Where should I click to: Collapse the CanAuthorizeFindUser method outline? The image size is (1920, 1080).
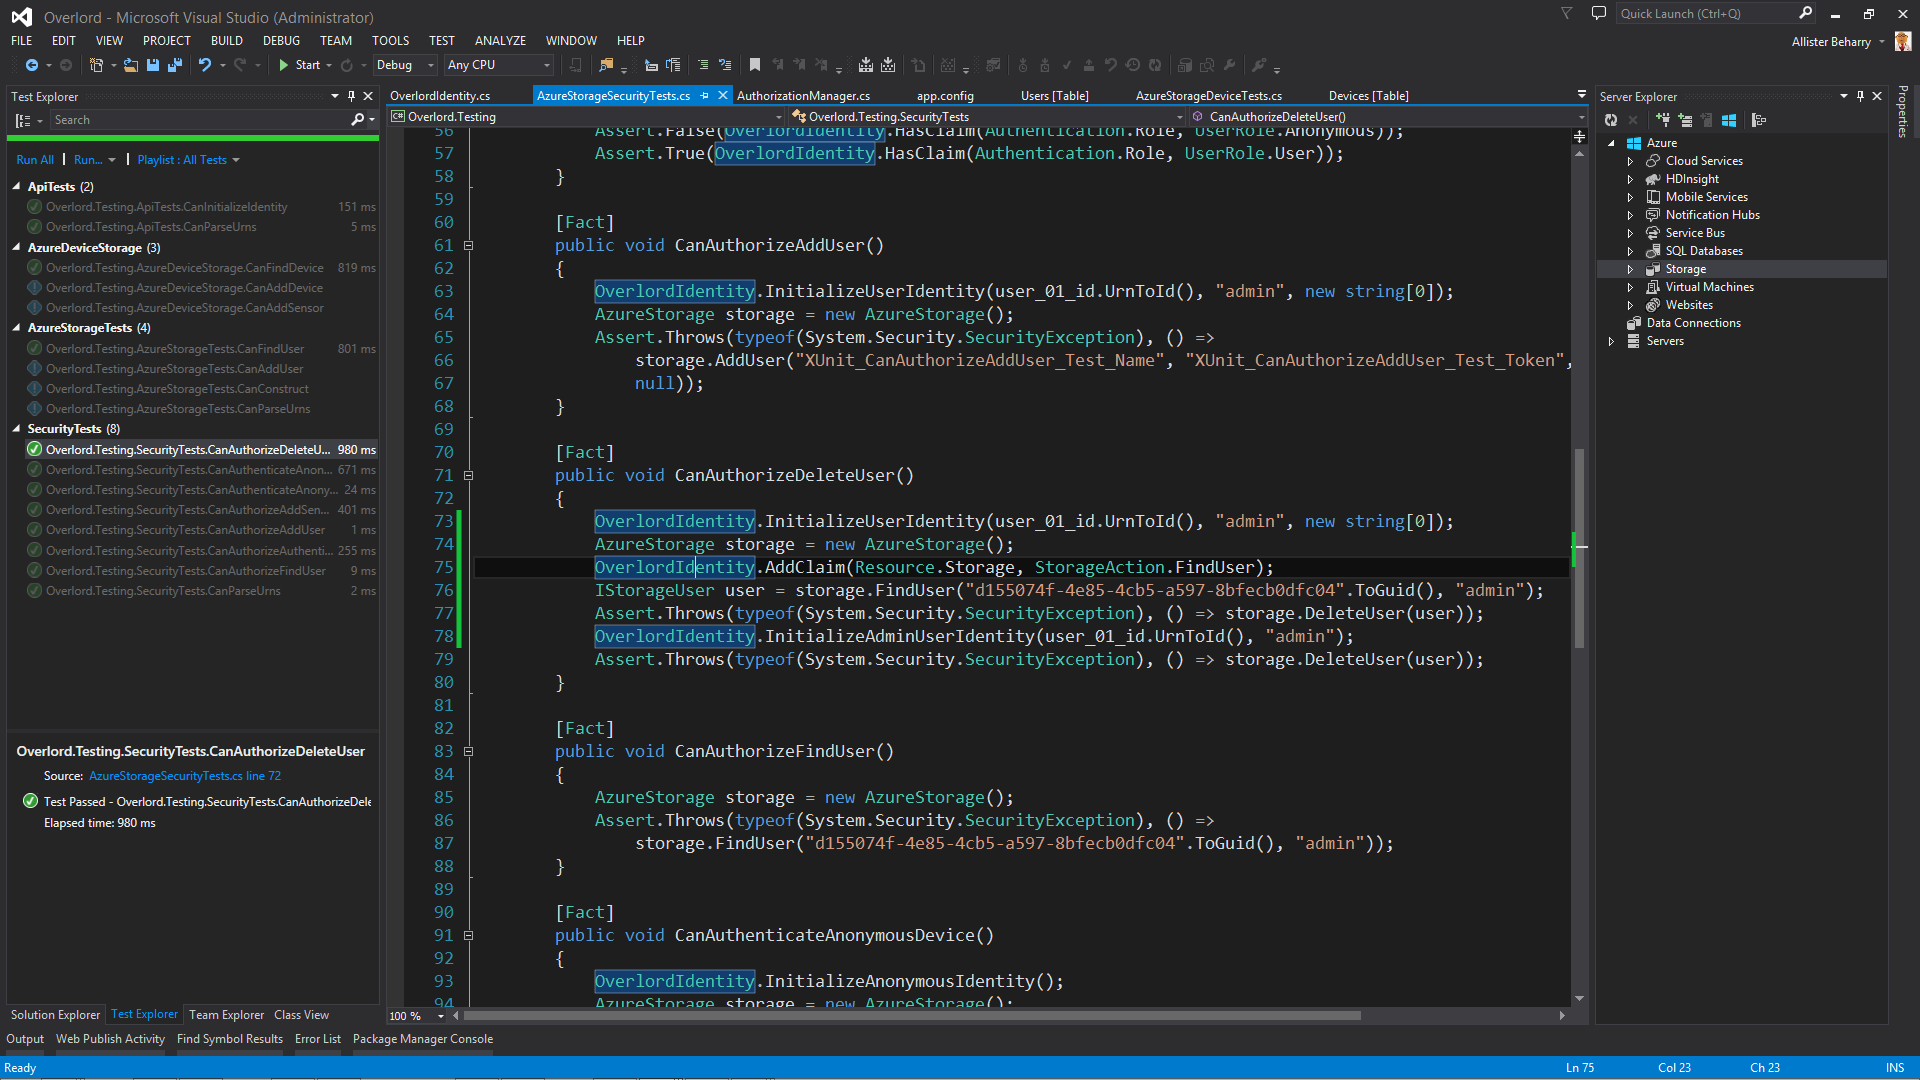468,752
